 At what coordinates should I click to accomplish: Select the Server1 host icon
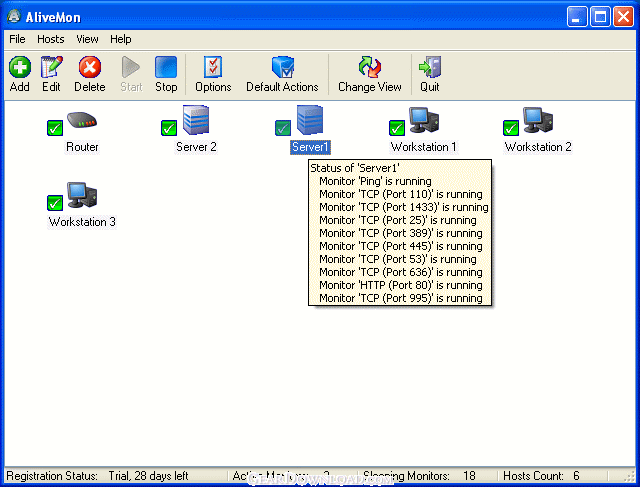coord(310,120)
